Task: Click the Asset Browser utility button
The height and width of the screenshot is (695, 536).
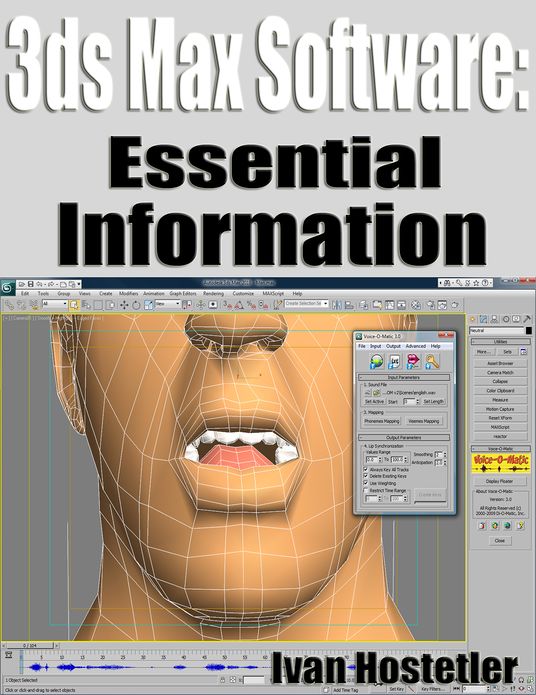Action: click(x=500, y=363)
